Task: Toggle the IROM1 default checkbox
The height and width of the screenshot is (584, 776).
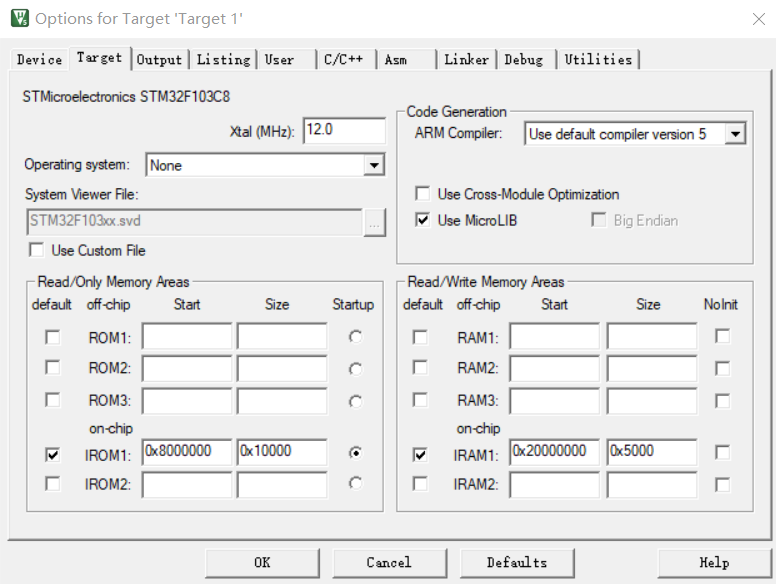Action: 52,454
